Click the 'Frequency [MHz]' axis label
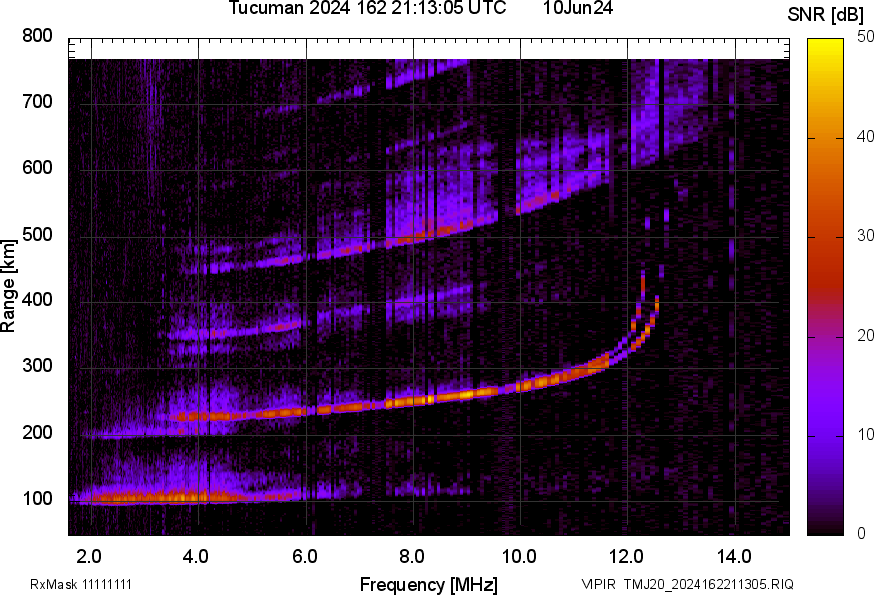 (x=429, y=585)
